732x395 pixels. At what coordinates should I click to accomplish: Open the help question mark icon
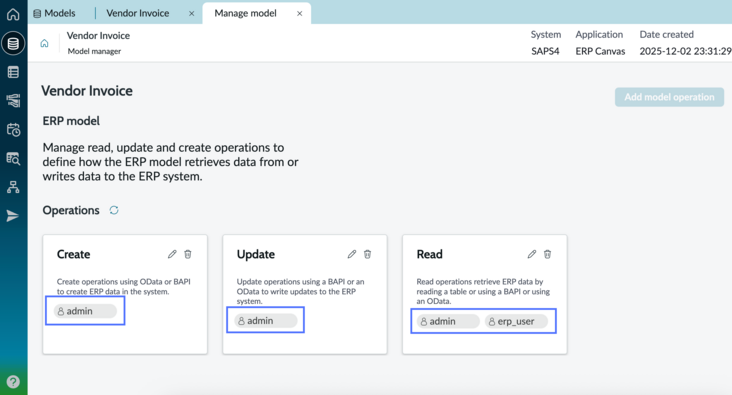coord(13,381)
